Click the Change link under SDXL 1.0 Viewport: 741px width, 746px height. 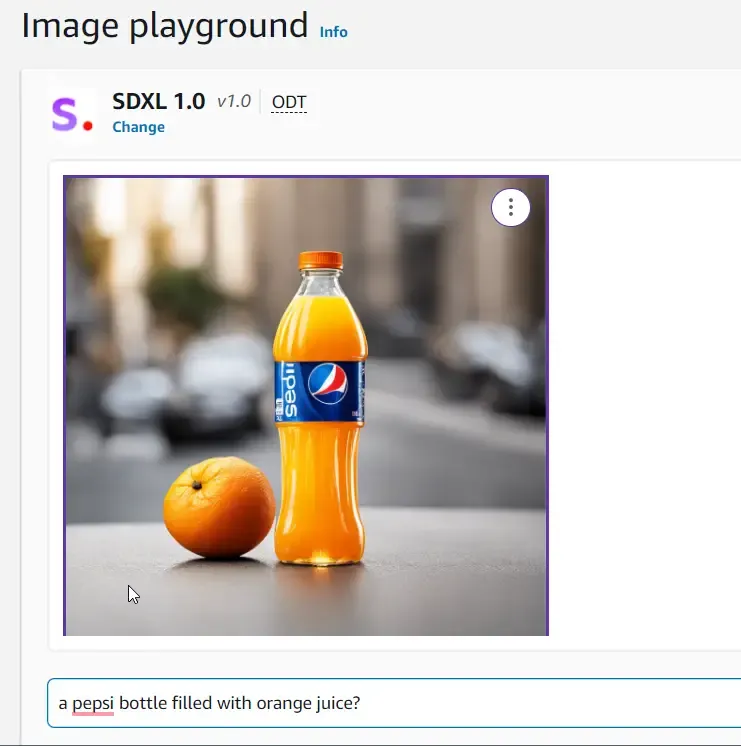tap(138, 127)
